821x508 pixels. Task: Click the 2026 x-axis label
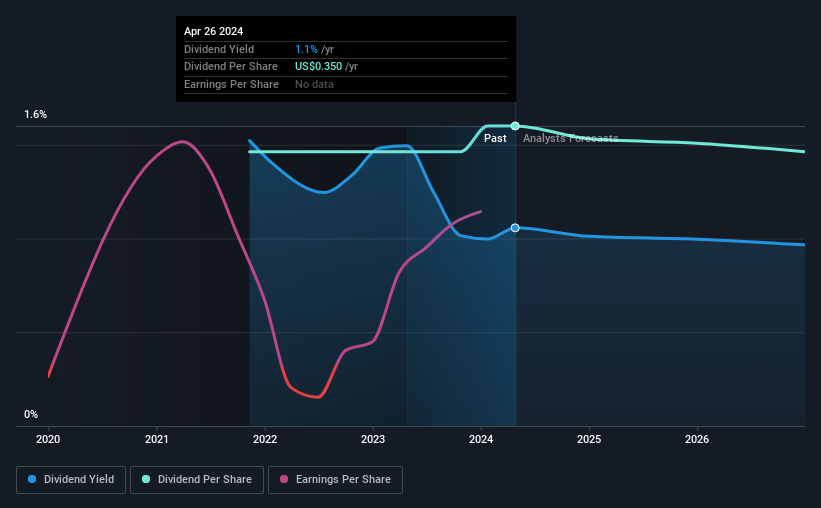click(x=697, y=439)
